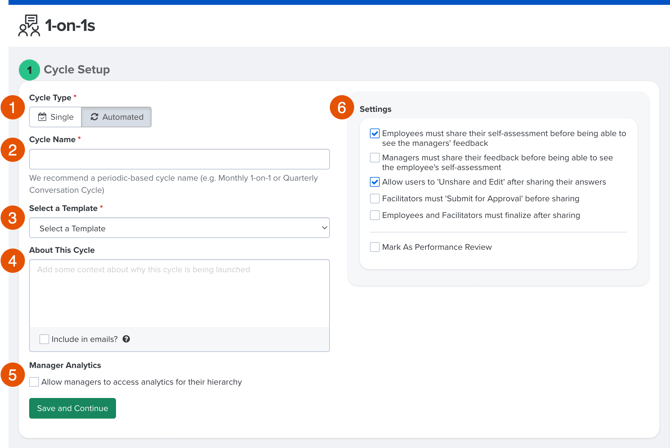Click into the About This Cycle textarea
This screenshot has height=448, width=670.
[x=179, y=293]
